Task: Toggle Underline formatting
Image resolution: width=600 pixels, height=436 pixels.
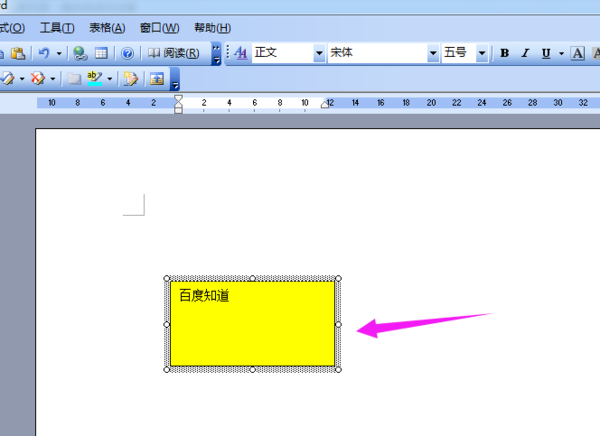Action: point(546,53)
